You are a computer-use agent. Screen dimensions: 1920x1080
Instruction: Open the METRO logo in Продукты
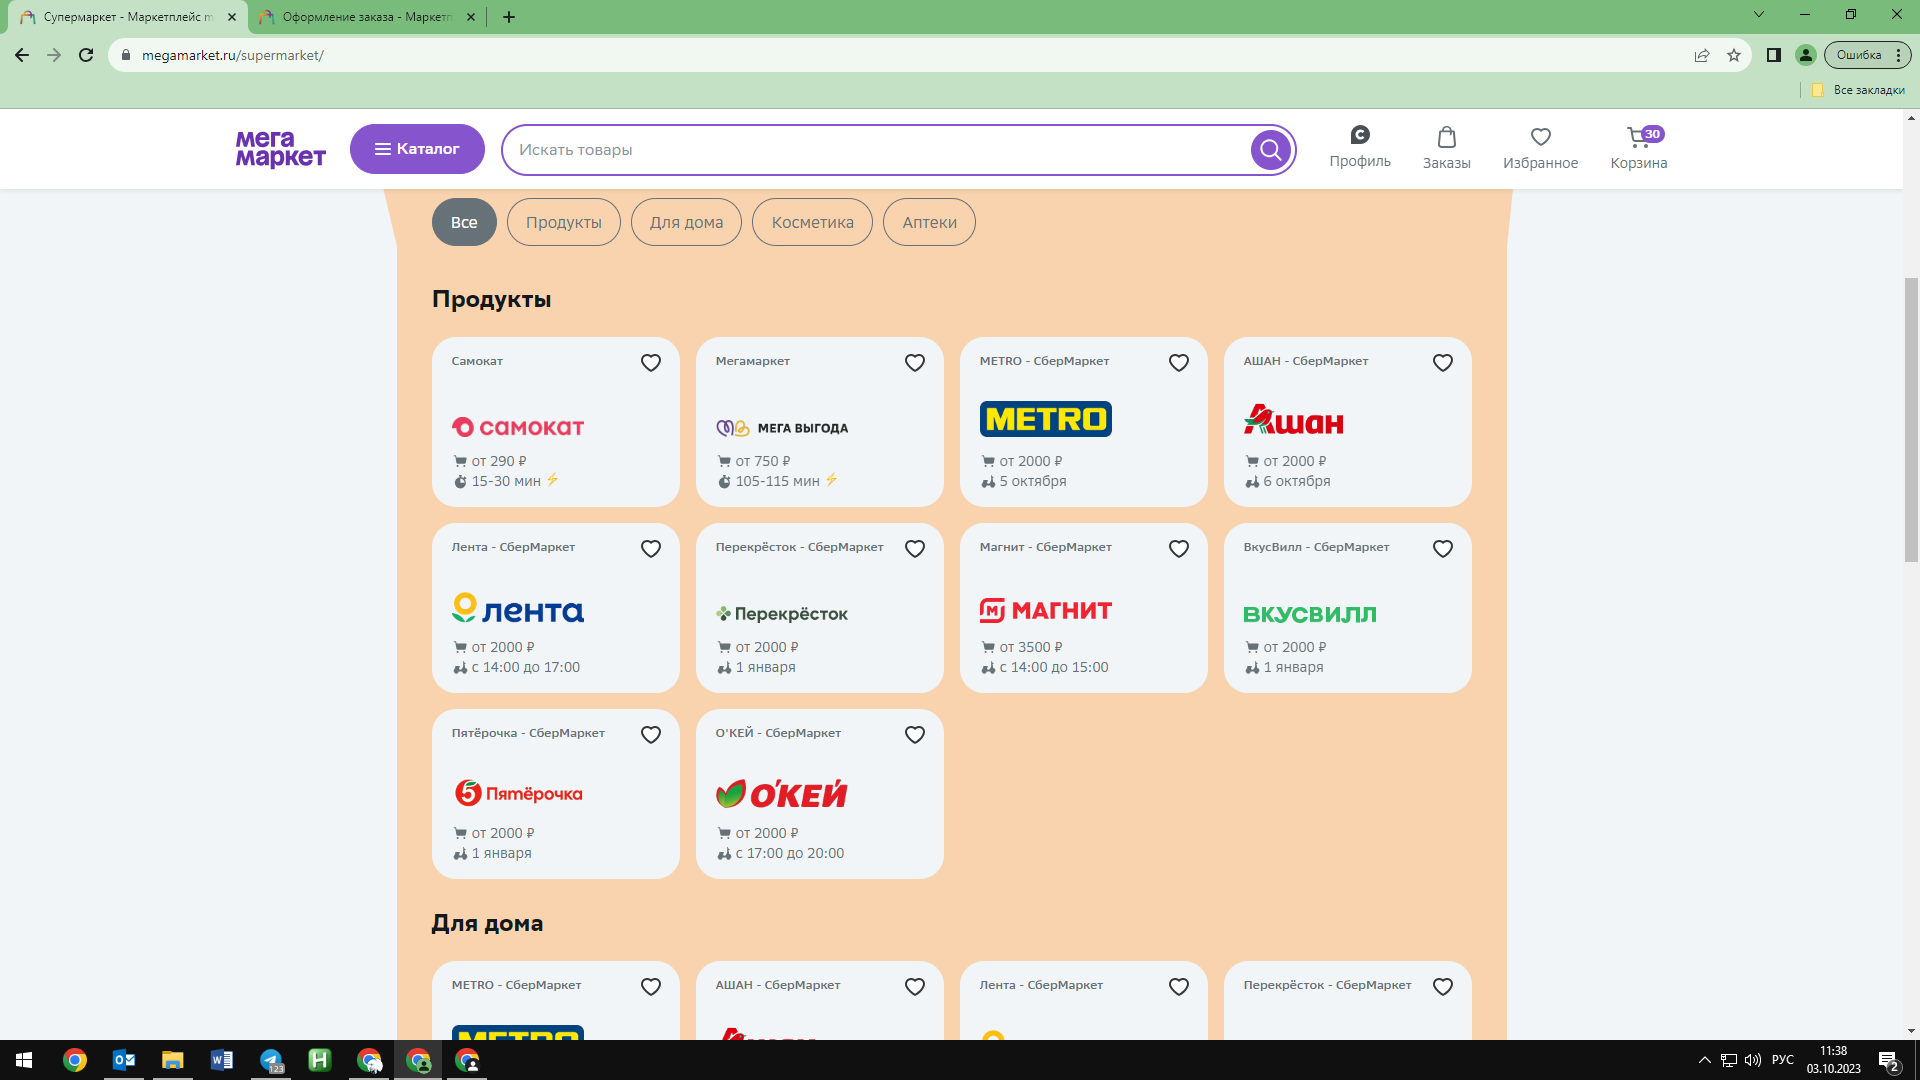click(1046, 419)
